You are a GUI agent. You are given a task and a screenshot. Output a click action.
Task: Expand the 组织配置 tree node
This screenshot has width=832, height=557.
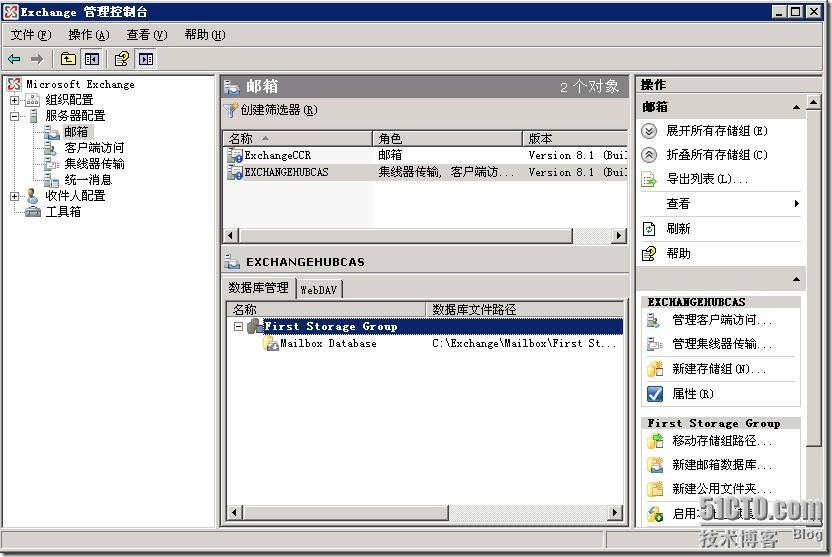(15, 100)
